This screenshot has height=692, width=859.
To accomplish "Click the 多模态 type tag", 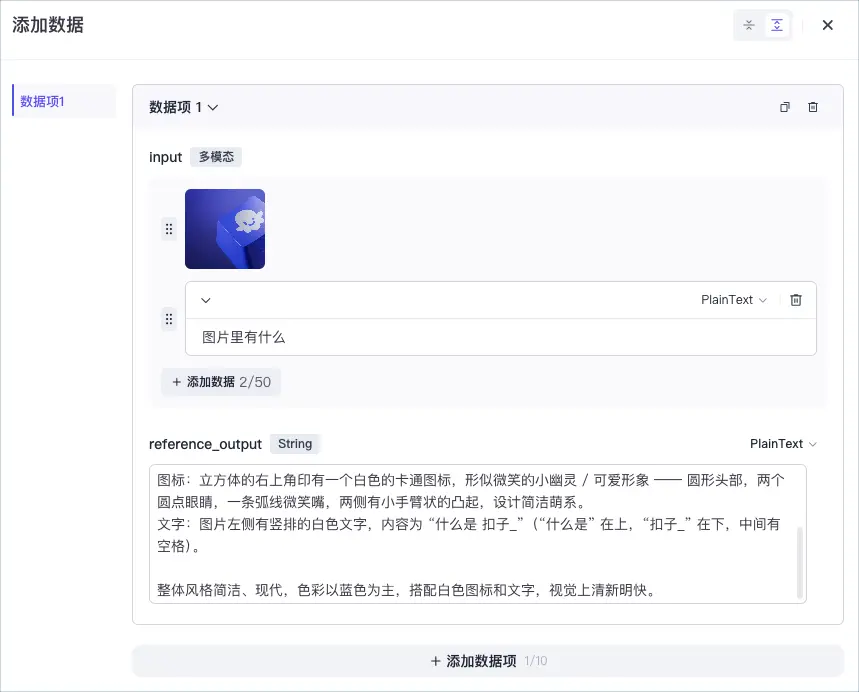I will click(216, 157).
